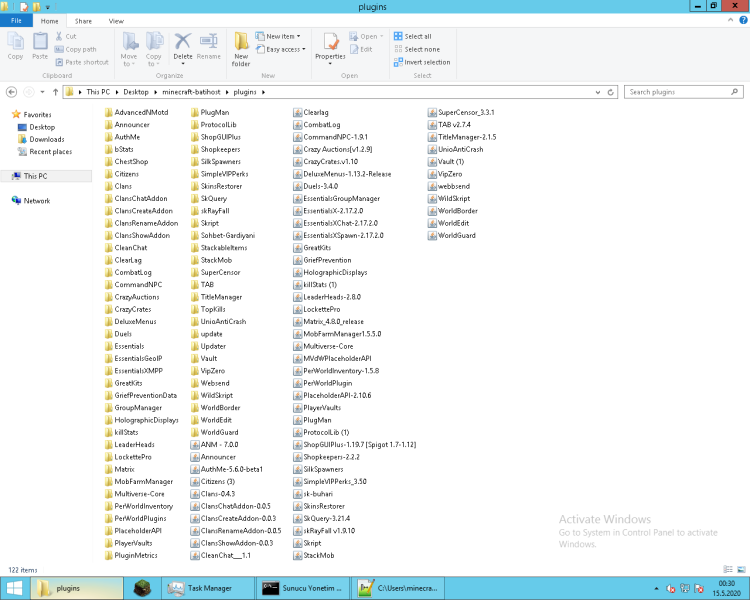Image resolution: width=750 pixels, height=600 pixels.
Task: Open Windows Start button
Action: [x=14, y=588]
